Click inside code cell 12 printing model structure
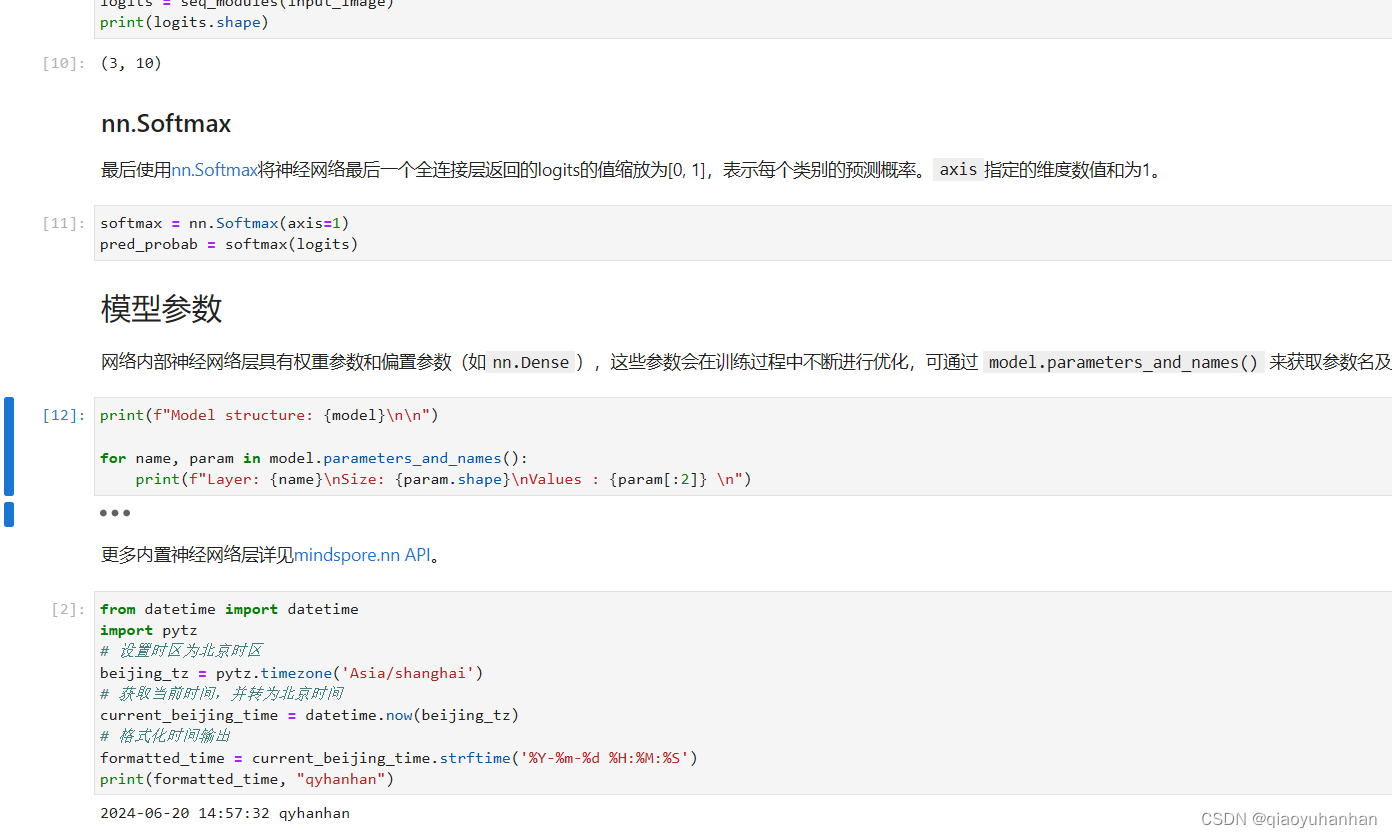 click(x=743, y=447)
